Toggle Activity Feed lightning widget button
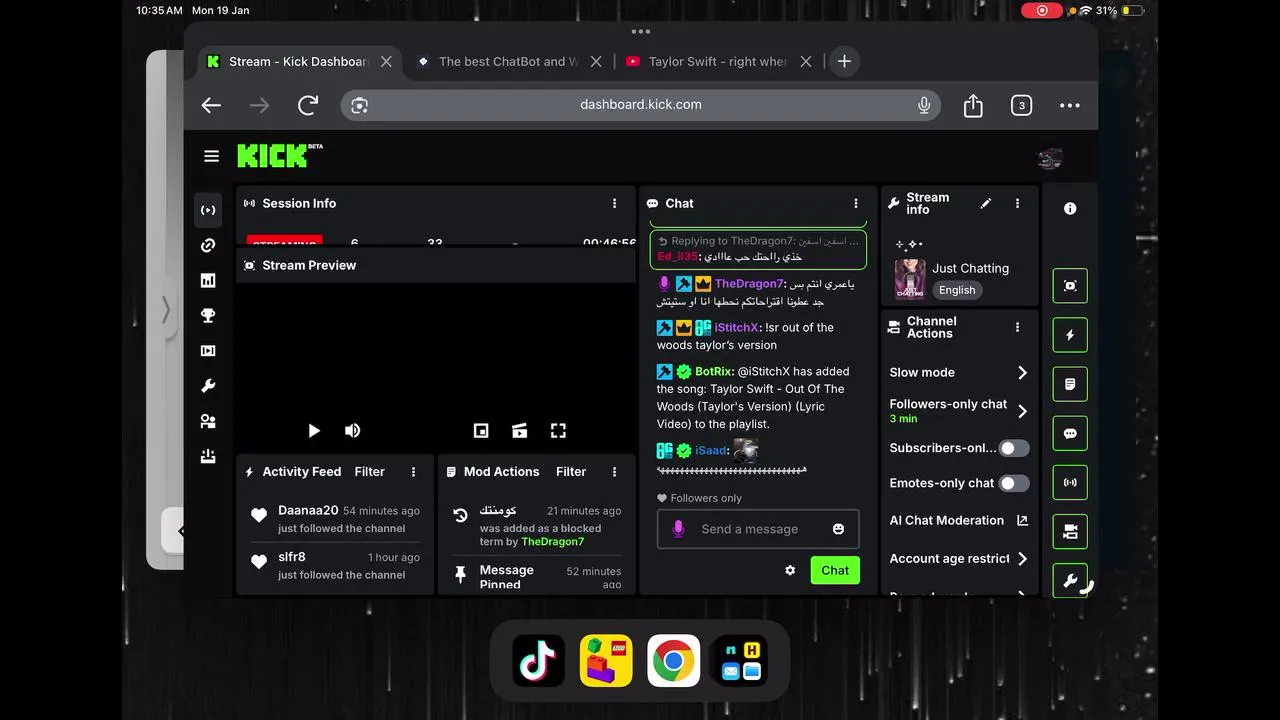This screenshot has width=1280, height=720. coord(1070,335)
